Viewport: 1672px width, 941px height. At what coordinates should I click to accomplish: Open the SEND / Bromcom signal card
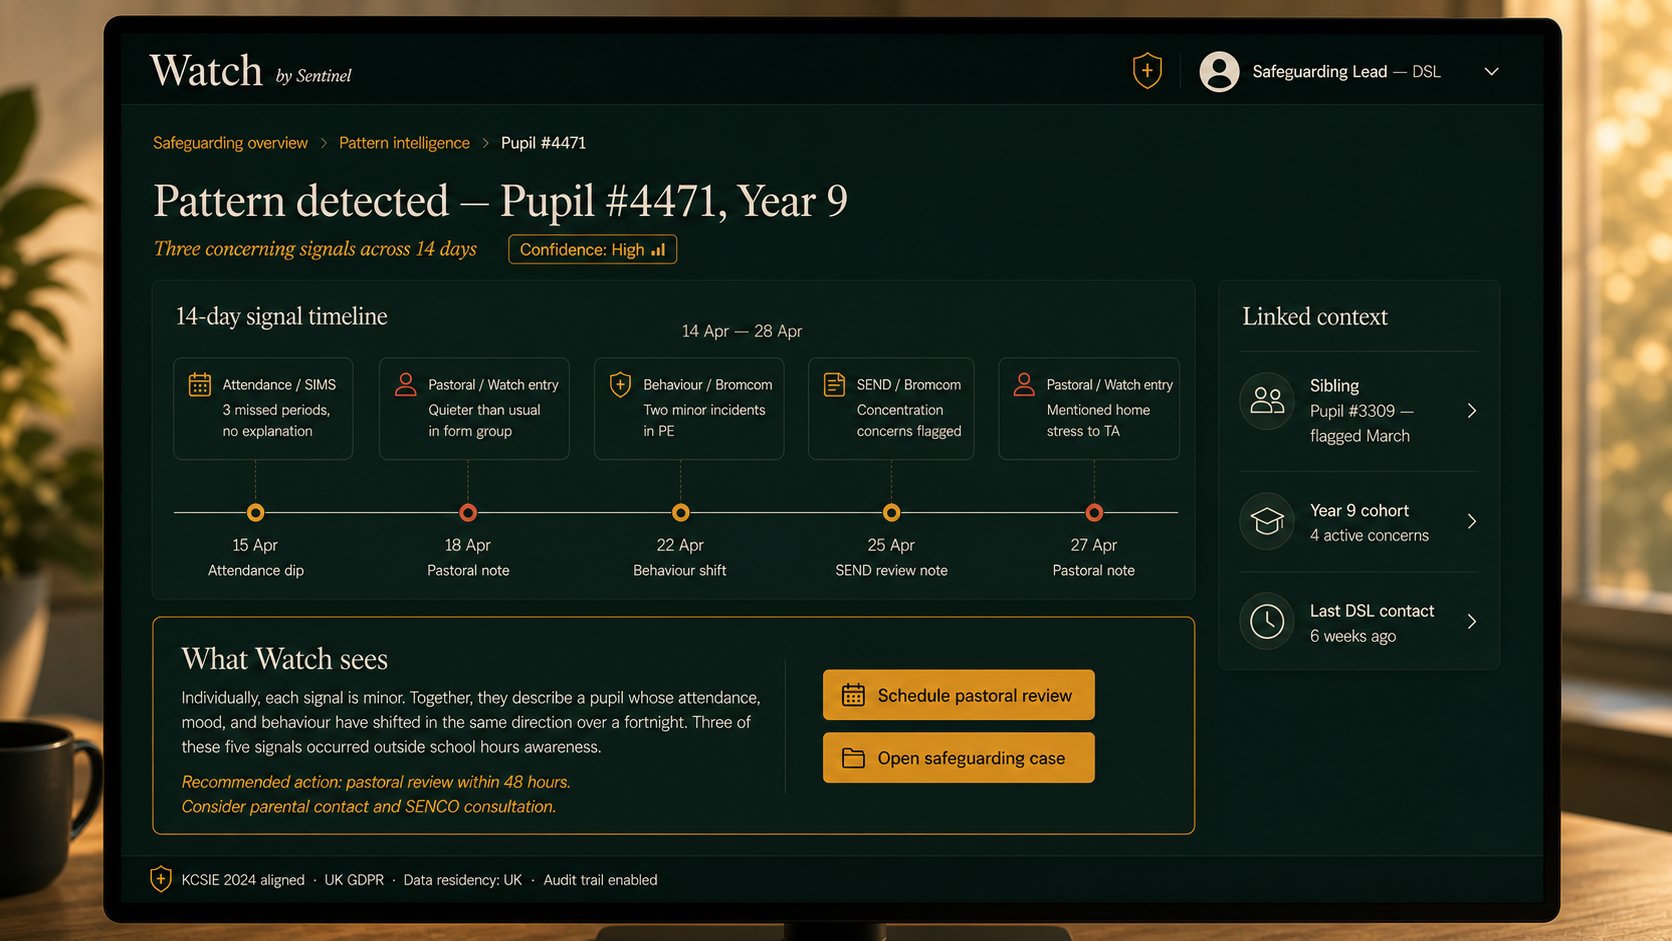tap(891, 408)
